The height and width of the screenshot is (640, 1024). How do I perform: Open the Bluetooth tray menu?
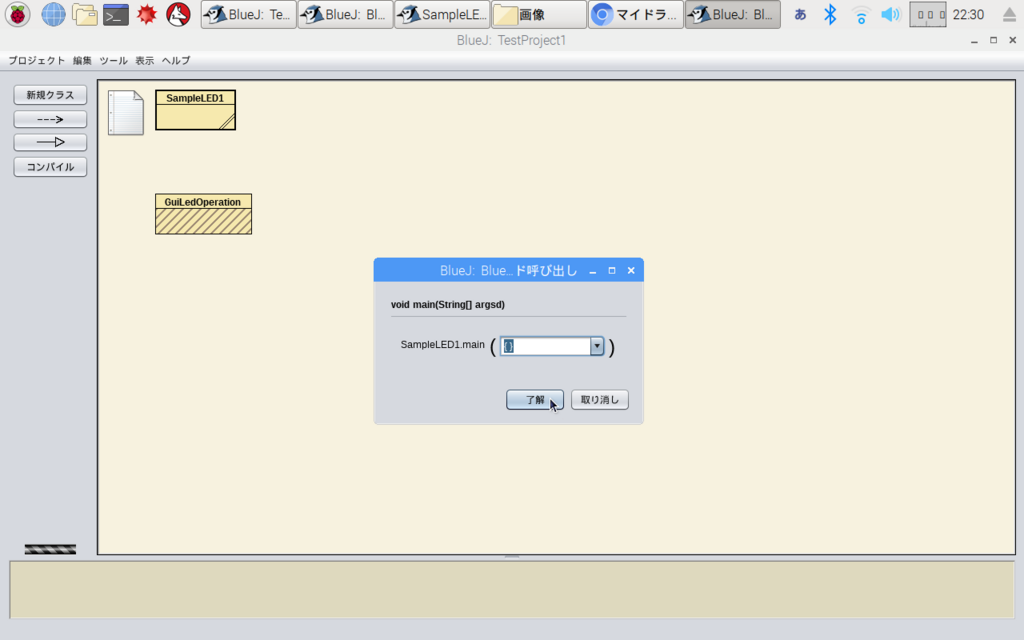pos(830,14)
